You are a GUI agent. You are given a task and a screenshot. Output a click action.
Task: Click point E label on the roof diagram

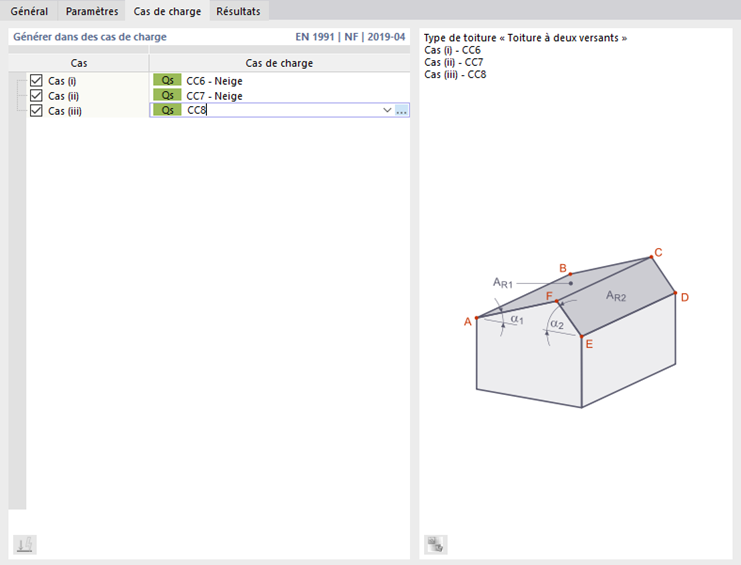589,344
